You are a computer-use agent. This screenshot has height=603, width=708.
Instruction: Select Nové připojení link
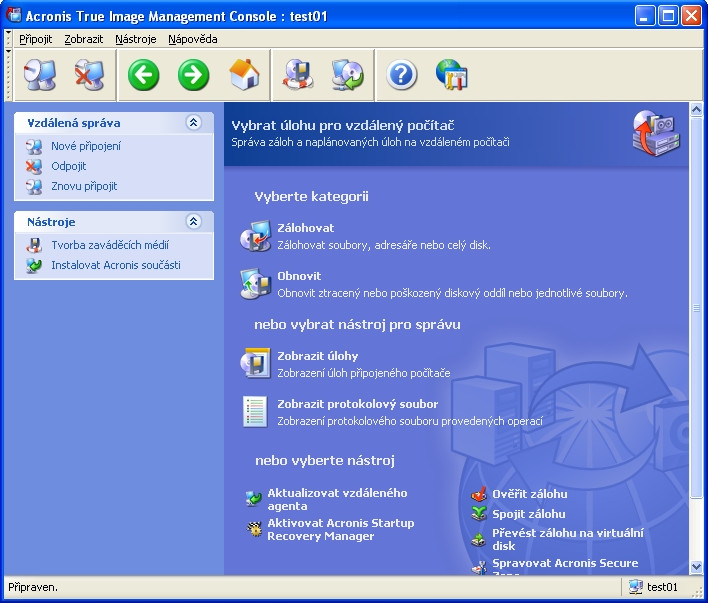[86, 146]
